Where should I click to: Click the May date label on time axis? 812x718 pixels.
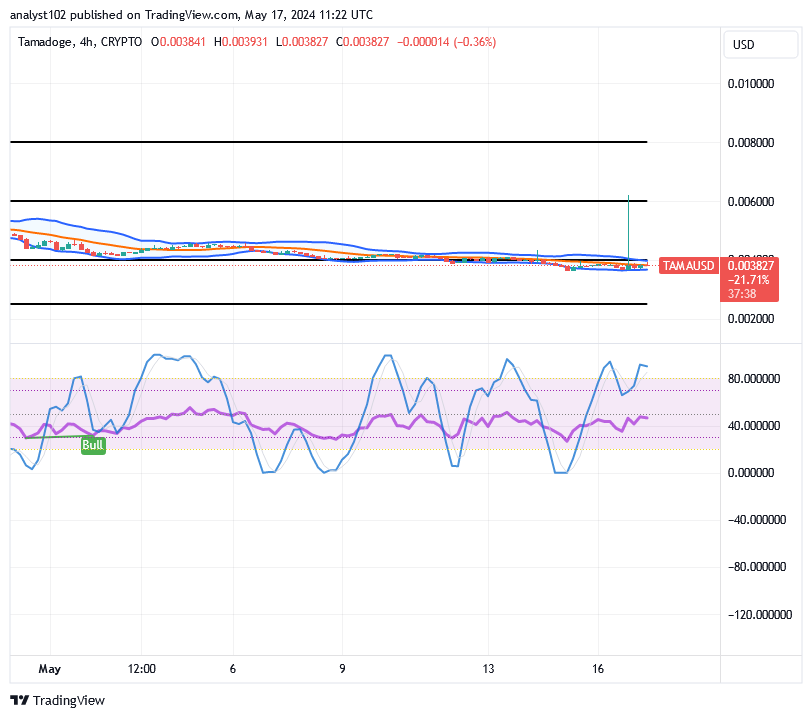pos(50,669)
